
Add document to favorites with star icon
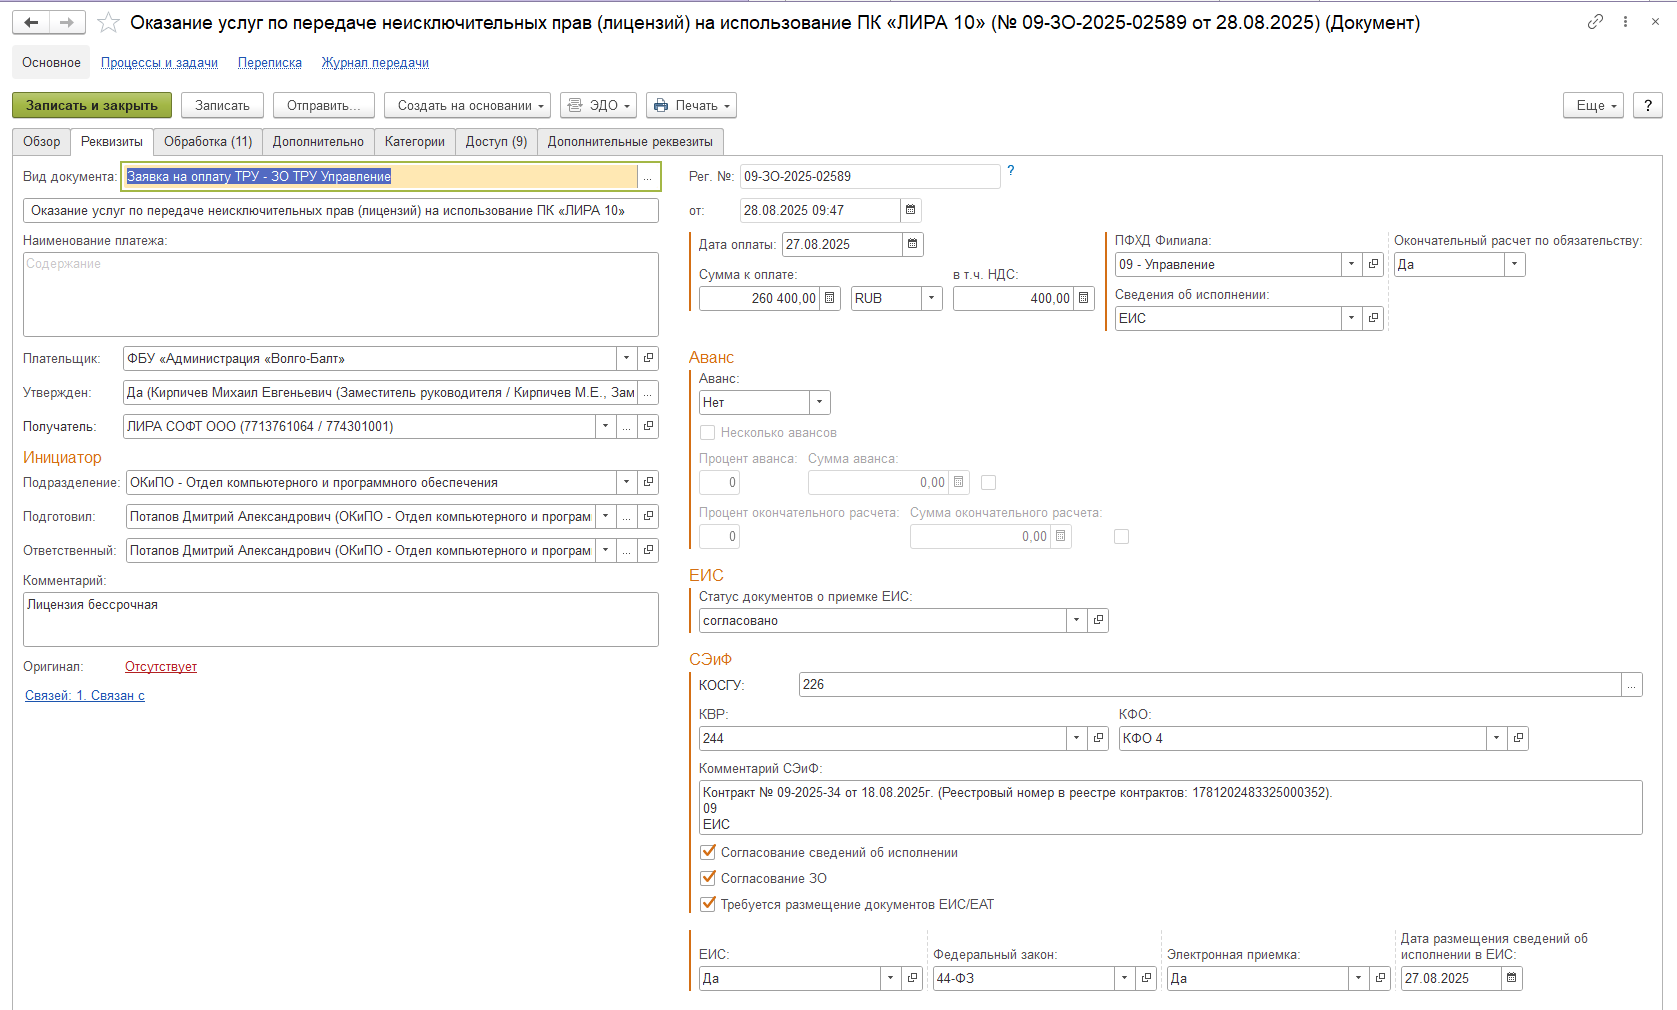click(x=108, y=23)
